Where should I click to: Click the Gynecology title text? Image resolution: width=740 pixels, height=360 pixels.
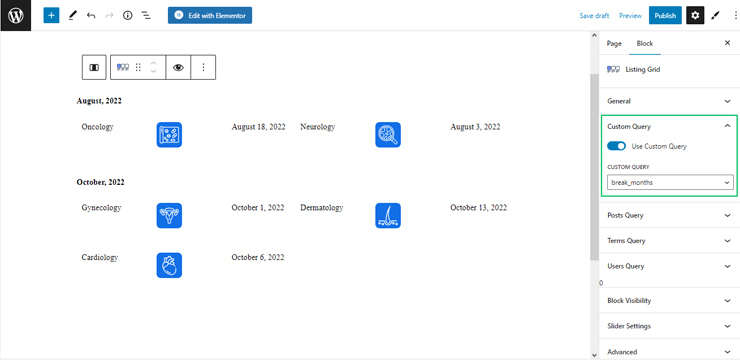pos(101,208)
